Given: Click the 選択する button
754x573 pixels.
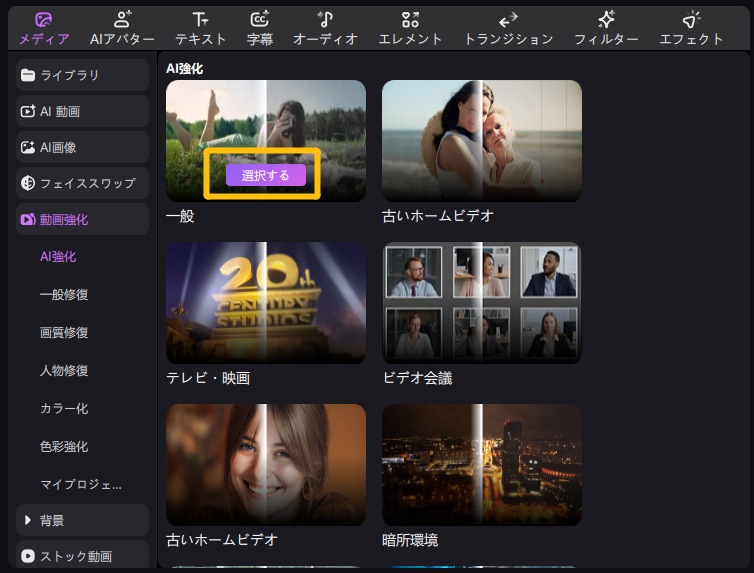Looking at the screenshot, I should point(265,175).
